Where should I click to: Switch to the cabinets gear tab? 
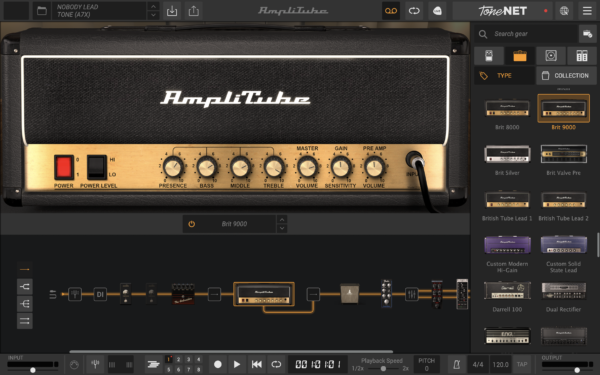click(551, 56)
